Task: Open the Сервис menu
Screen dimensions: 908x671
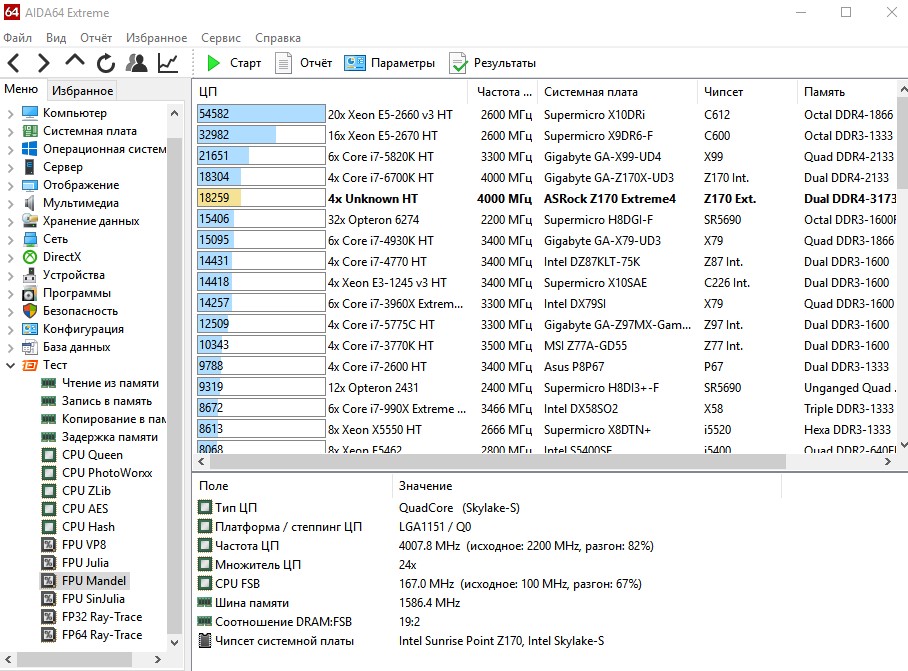Action: pyautogui.click(x=221, y=38)
